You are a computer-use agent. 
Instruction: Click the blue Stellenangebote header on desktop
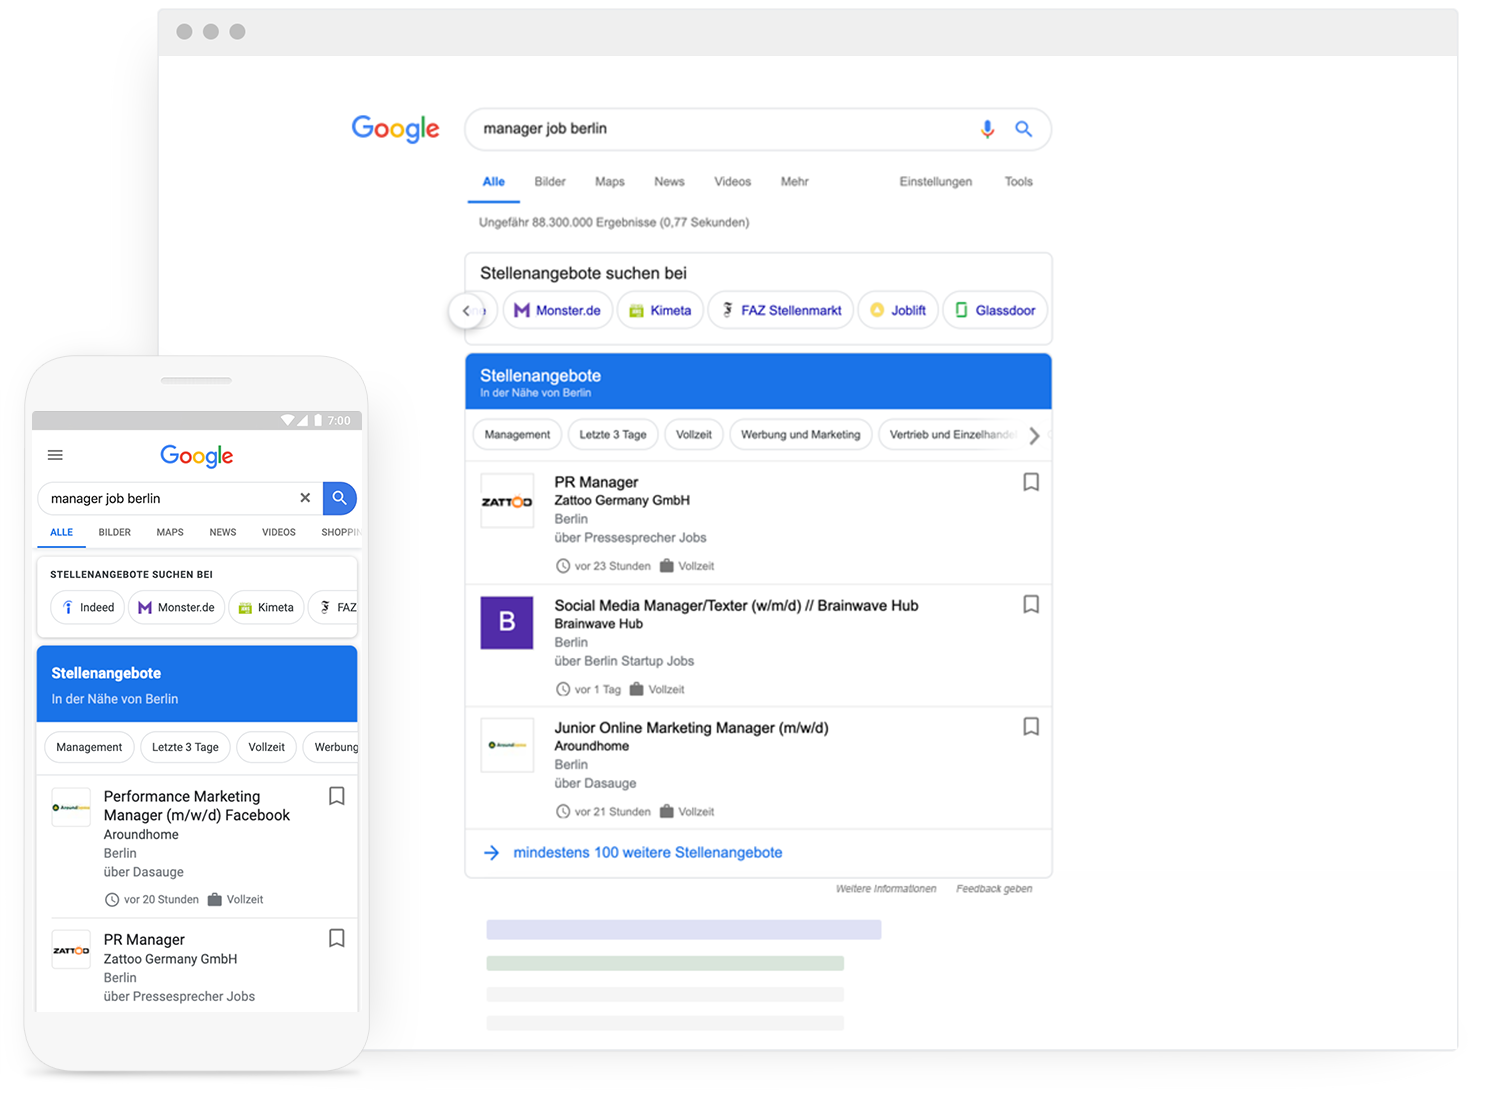point(758,382)
